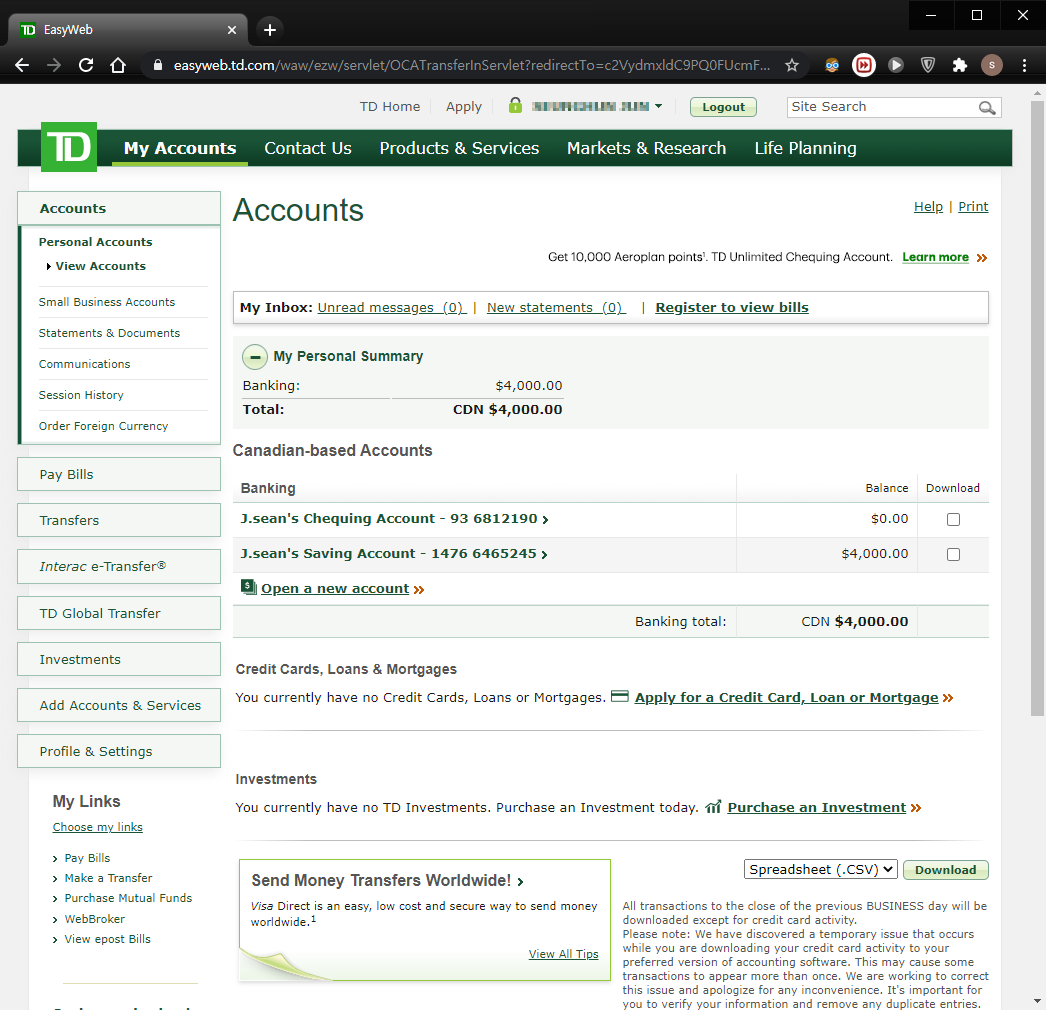The image size is (1046, 1010).
Task: Click Register to view bills link
Action: coord(732,308)
